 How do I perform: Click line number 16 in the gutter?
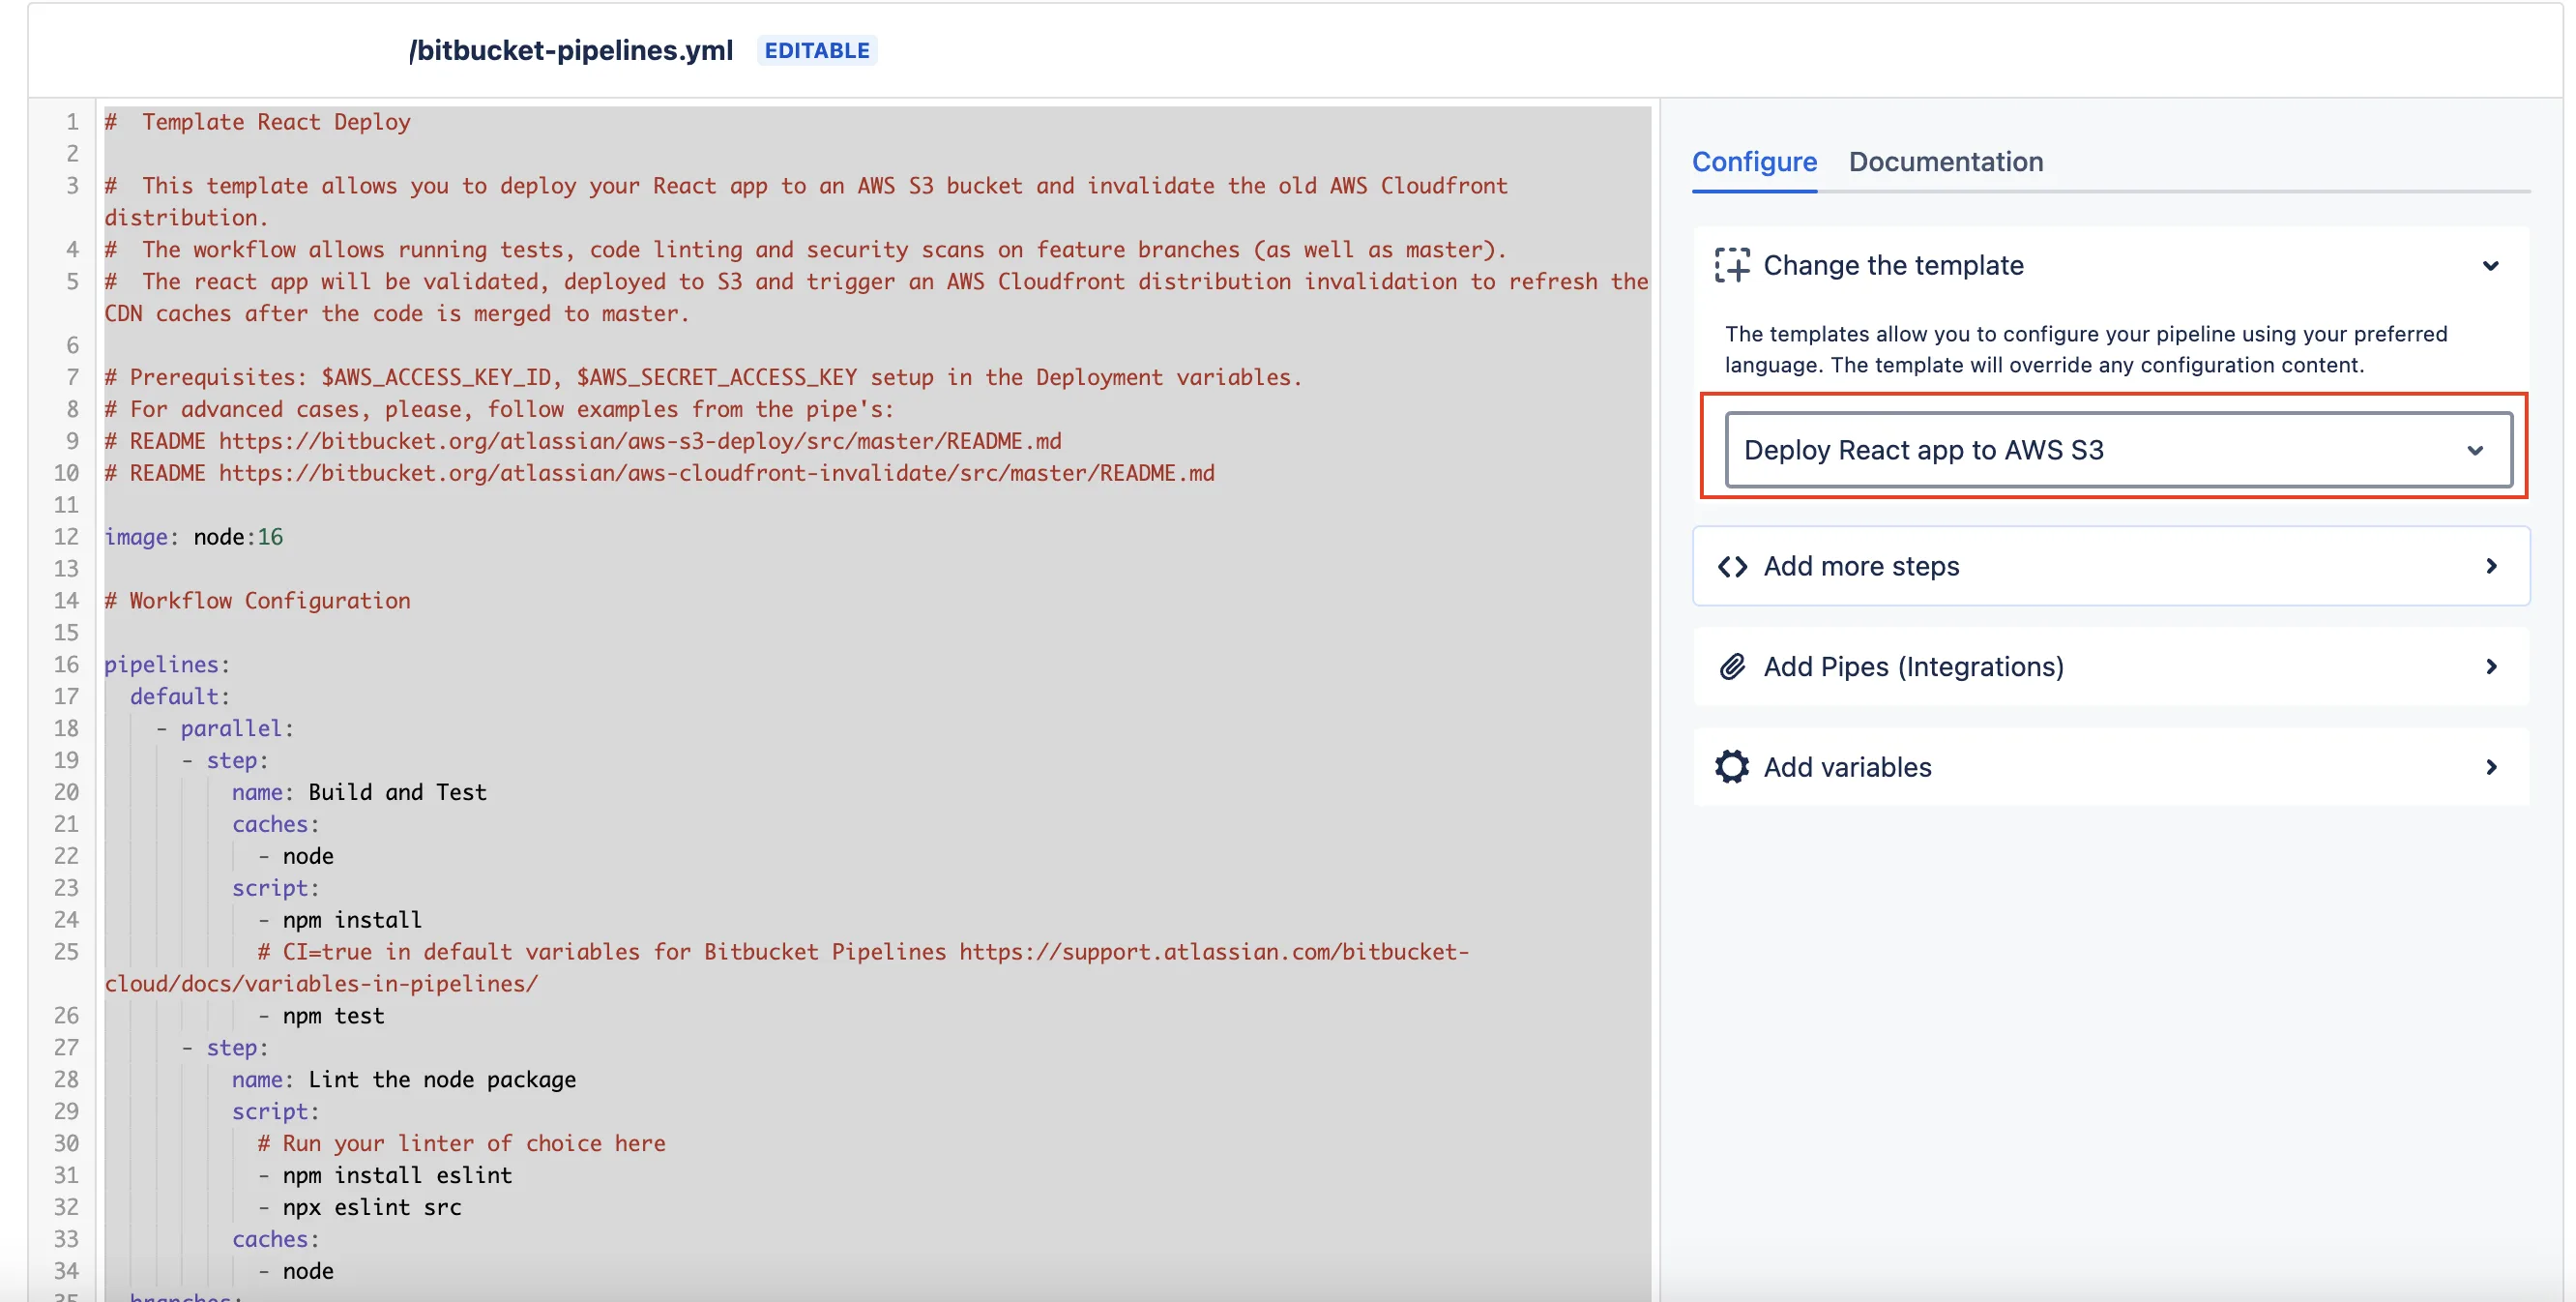pos(66,665)
